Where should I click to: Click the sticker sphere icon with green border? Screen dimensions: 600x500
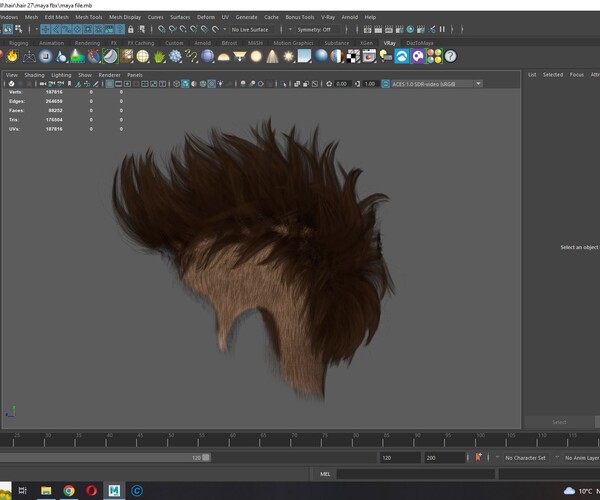click(x=110, y=57)
